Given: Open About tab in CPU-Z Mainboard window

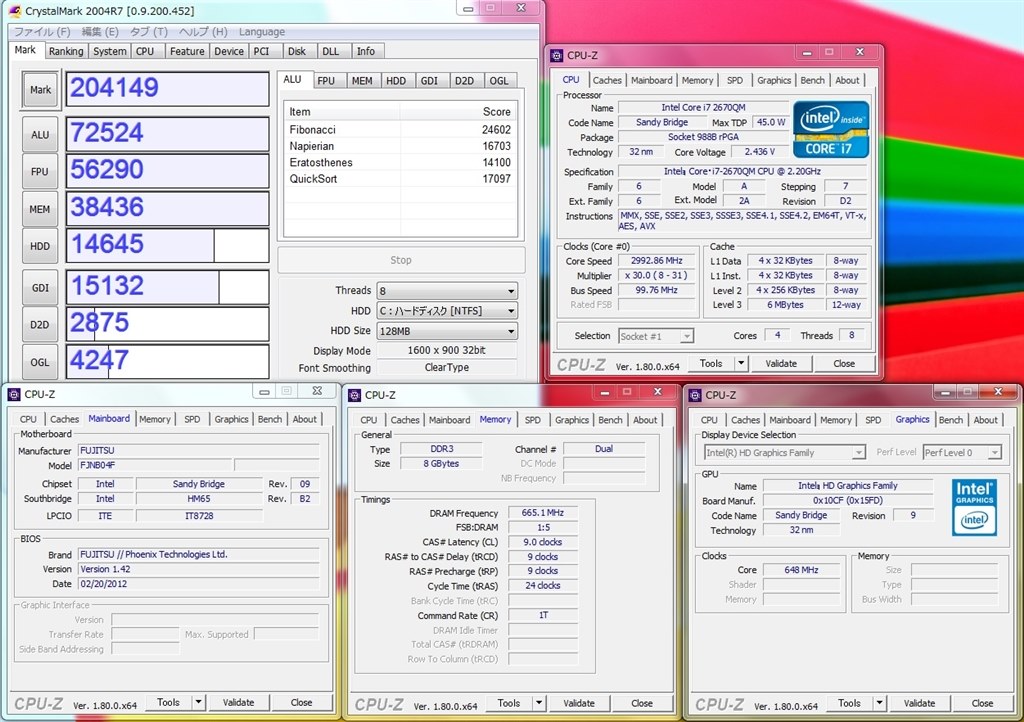Looking at the screenshot, I should [304, 419].
